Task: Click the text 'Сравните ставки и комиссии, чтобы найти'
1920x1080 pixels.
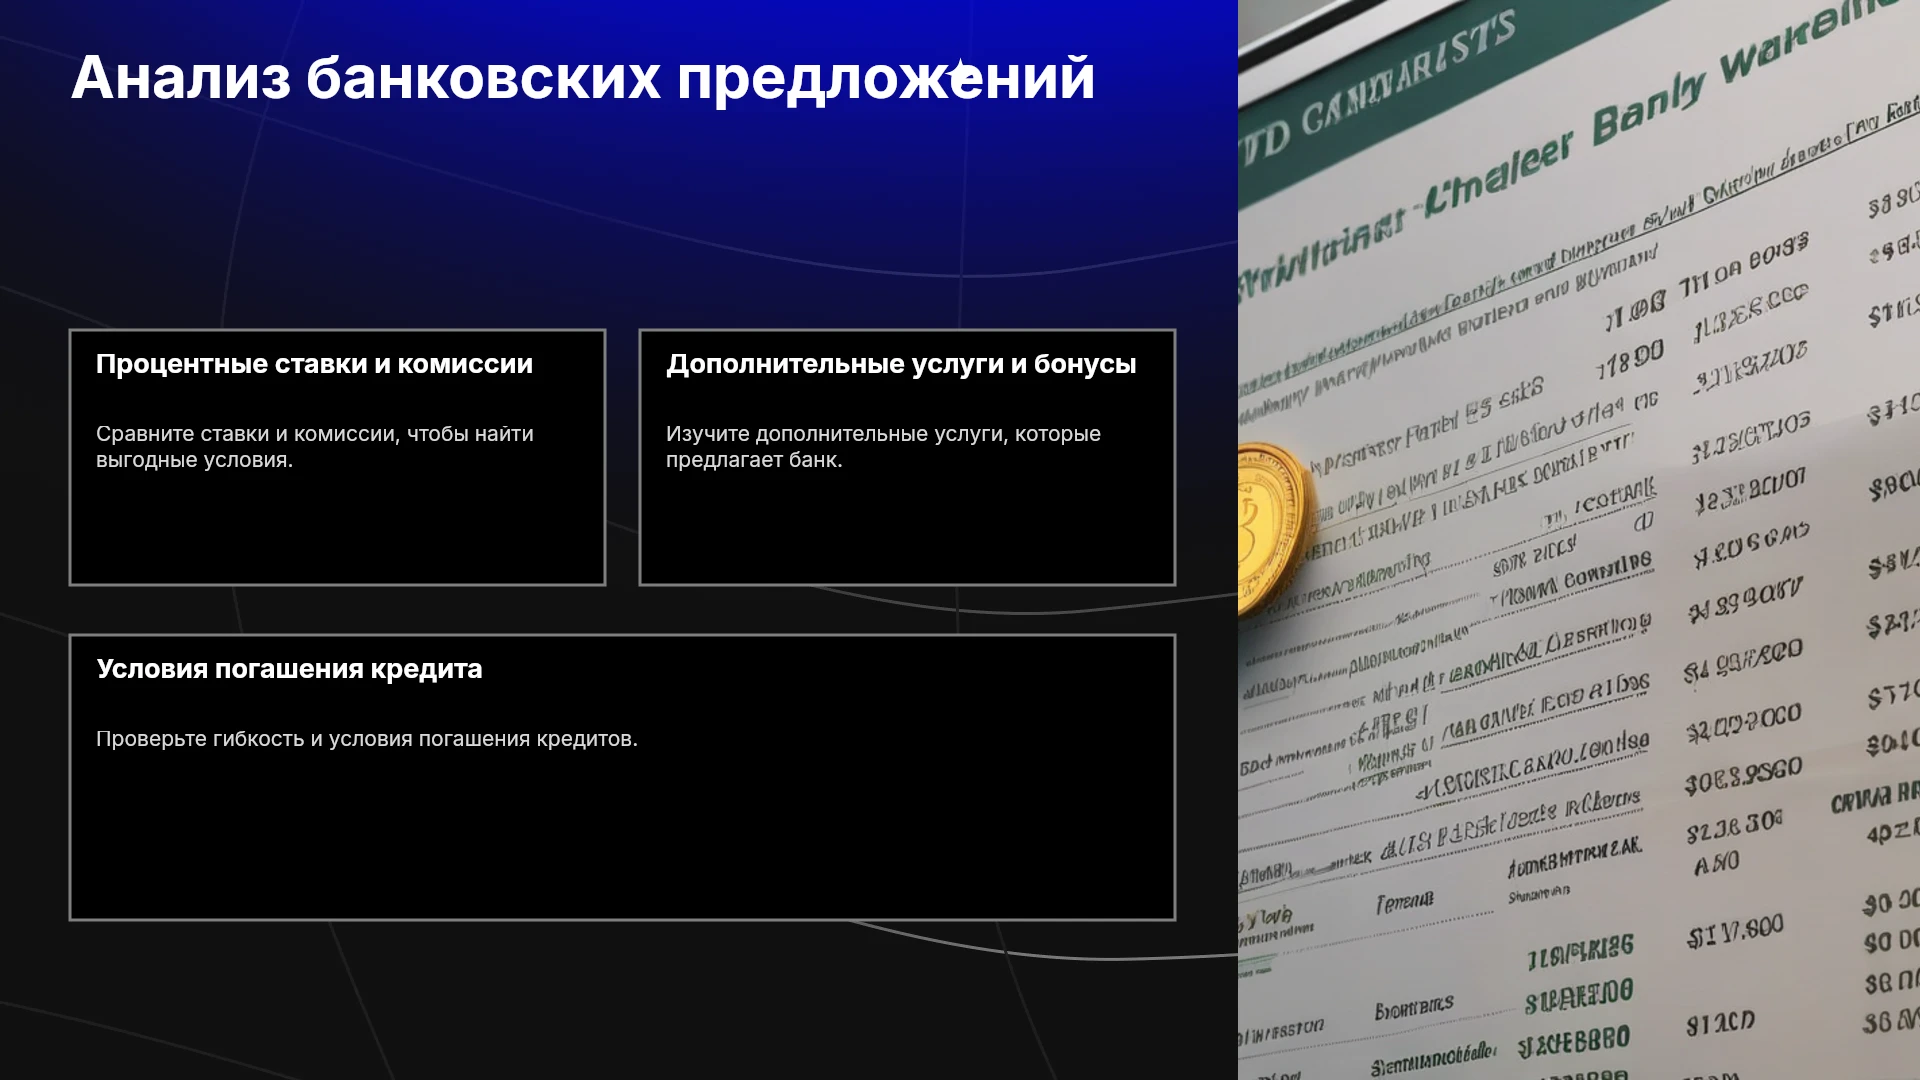Action: pyautogui.click(x=315, y=434)
